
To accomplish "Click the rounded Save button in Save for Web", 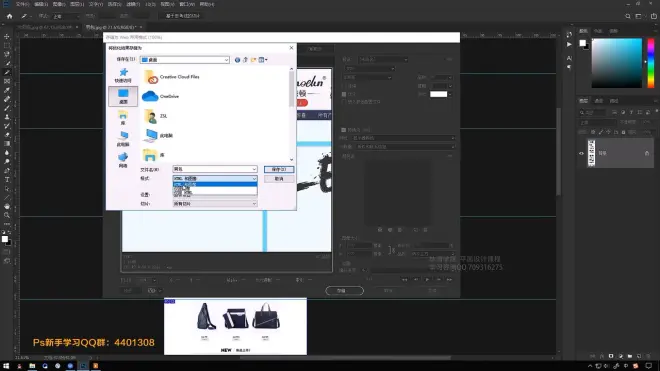I will tap(344, 291).
